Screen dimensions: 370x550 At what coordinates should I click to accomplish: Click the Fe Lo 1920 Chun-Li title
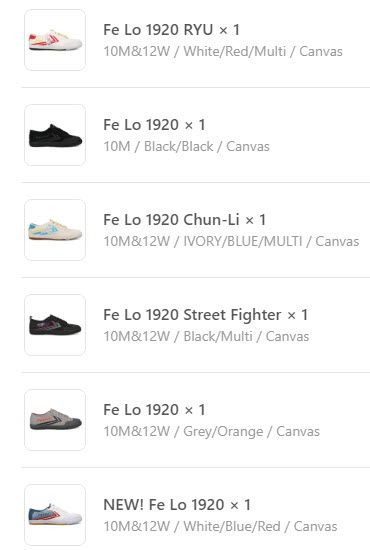(x=171, y=220)
